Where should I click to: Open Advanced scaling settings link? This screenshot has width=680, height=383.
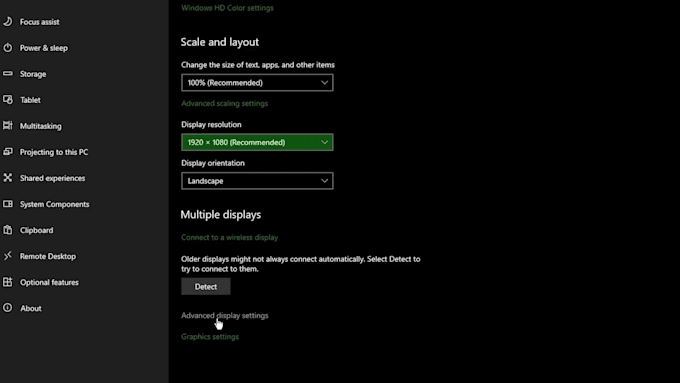[224, 103]
